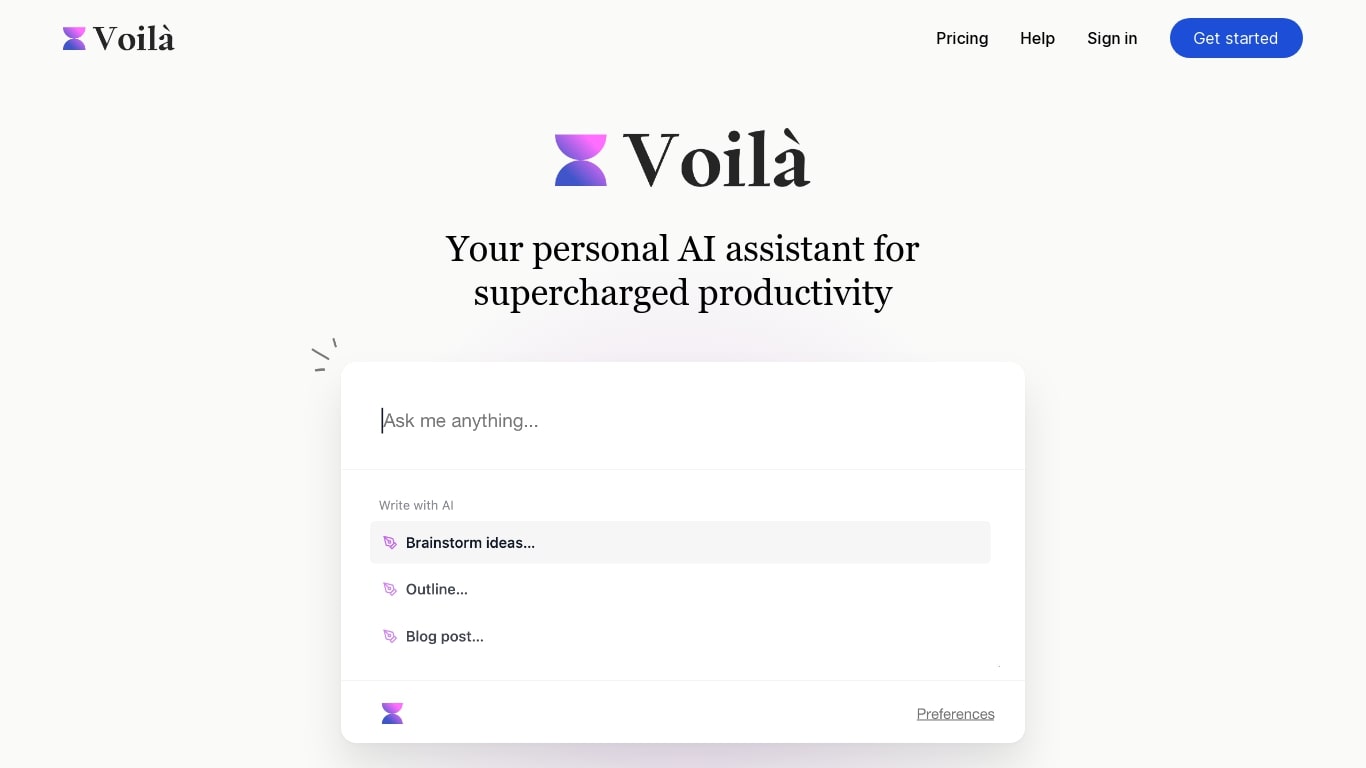Open Preferences from the assistant footer

coord(955,713)
